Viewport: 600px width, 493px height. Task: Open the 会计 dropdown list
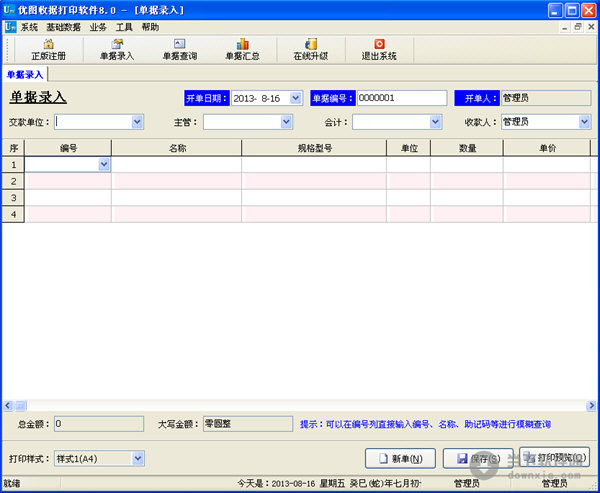click(x=435, y=122)
